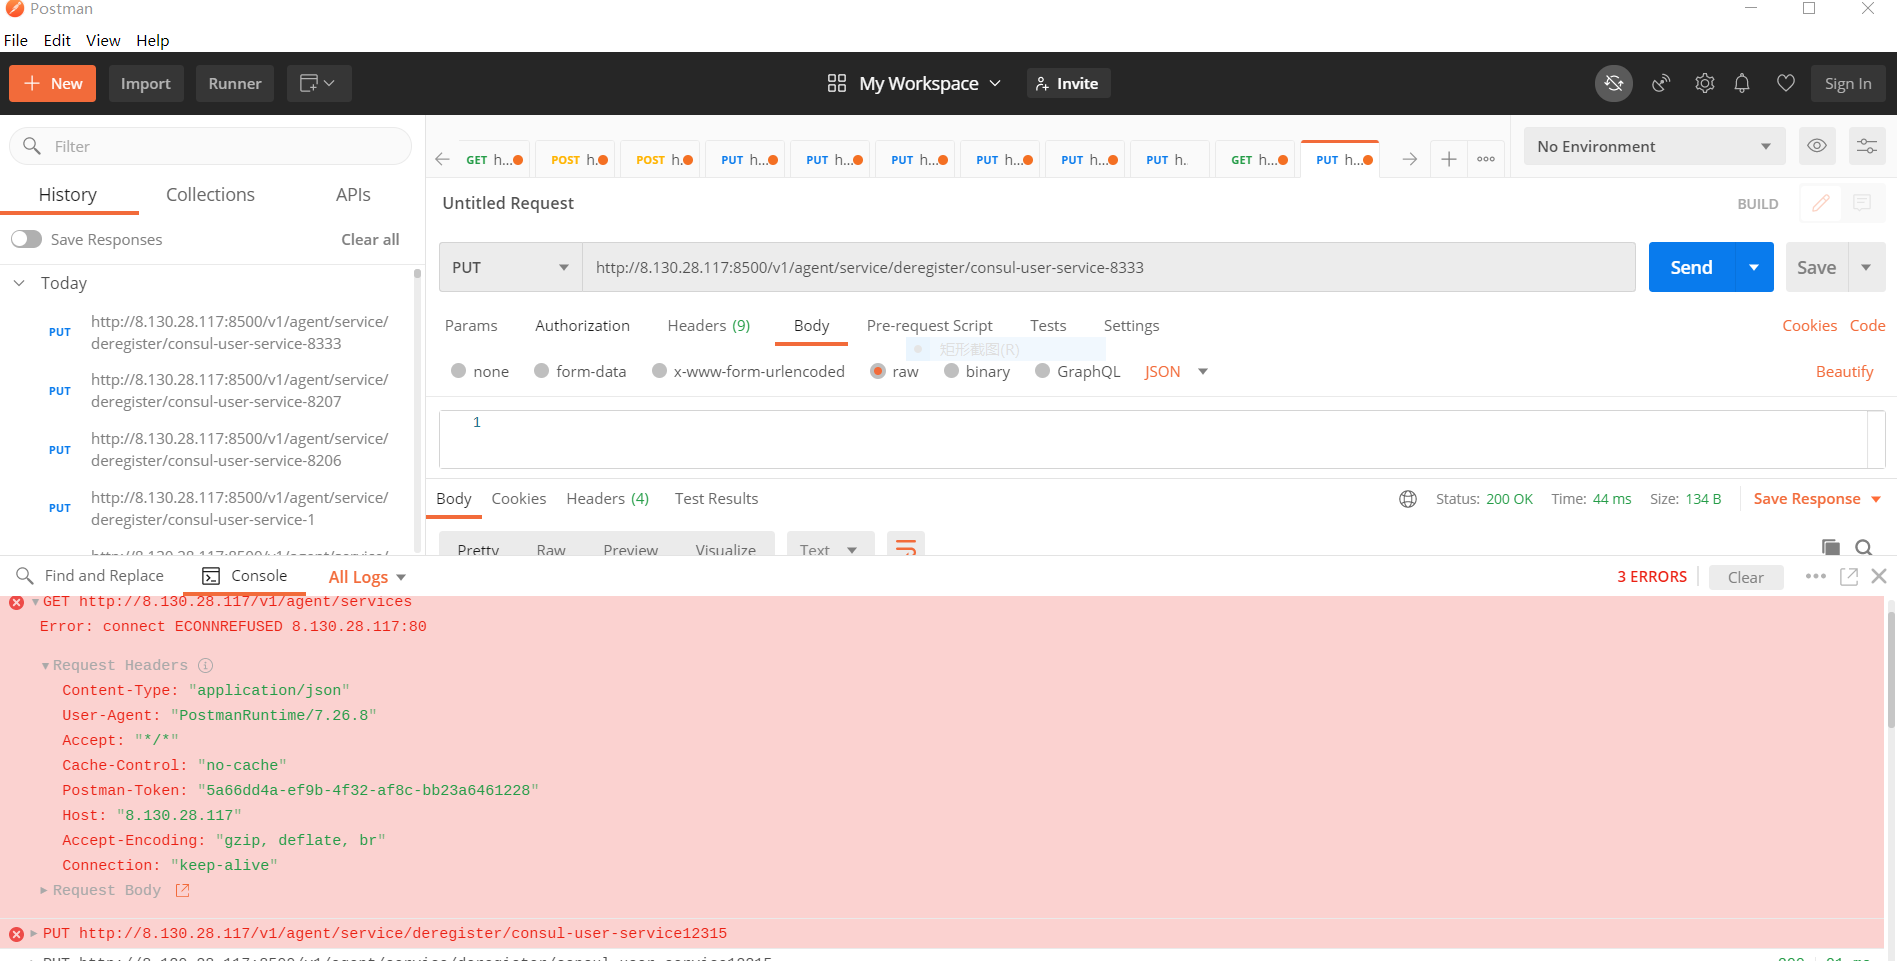Viewport: 1897px width, 961px height.
Task: Select x-www-form-urlencoded radio button
Action: point(659,371)
